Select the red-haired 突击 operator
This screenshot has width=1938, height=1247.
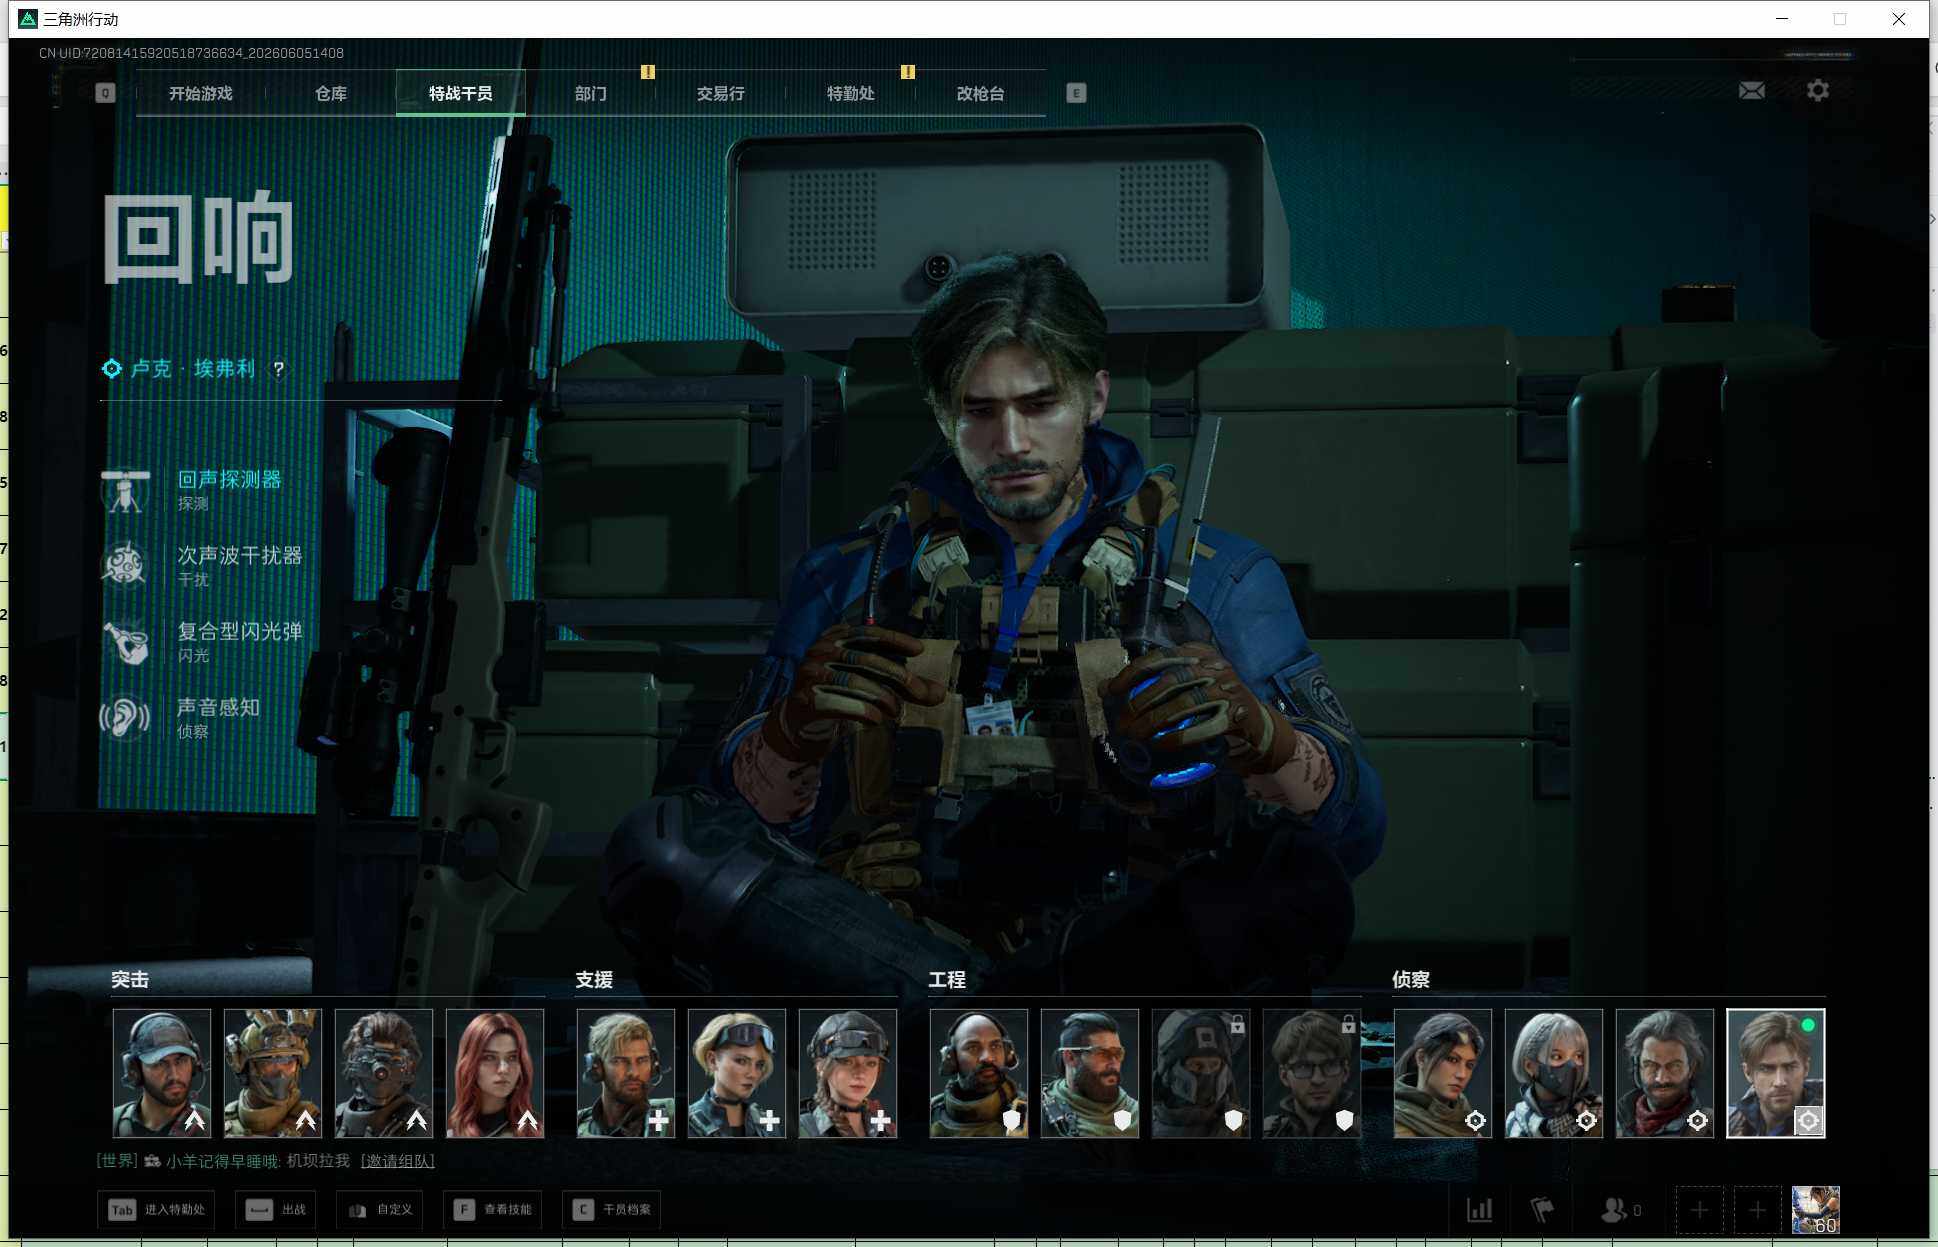click(x=495, y=1073)
